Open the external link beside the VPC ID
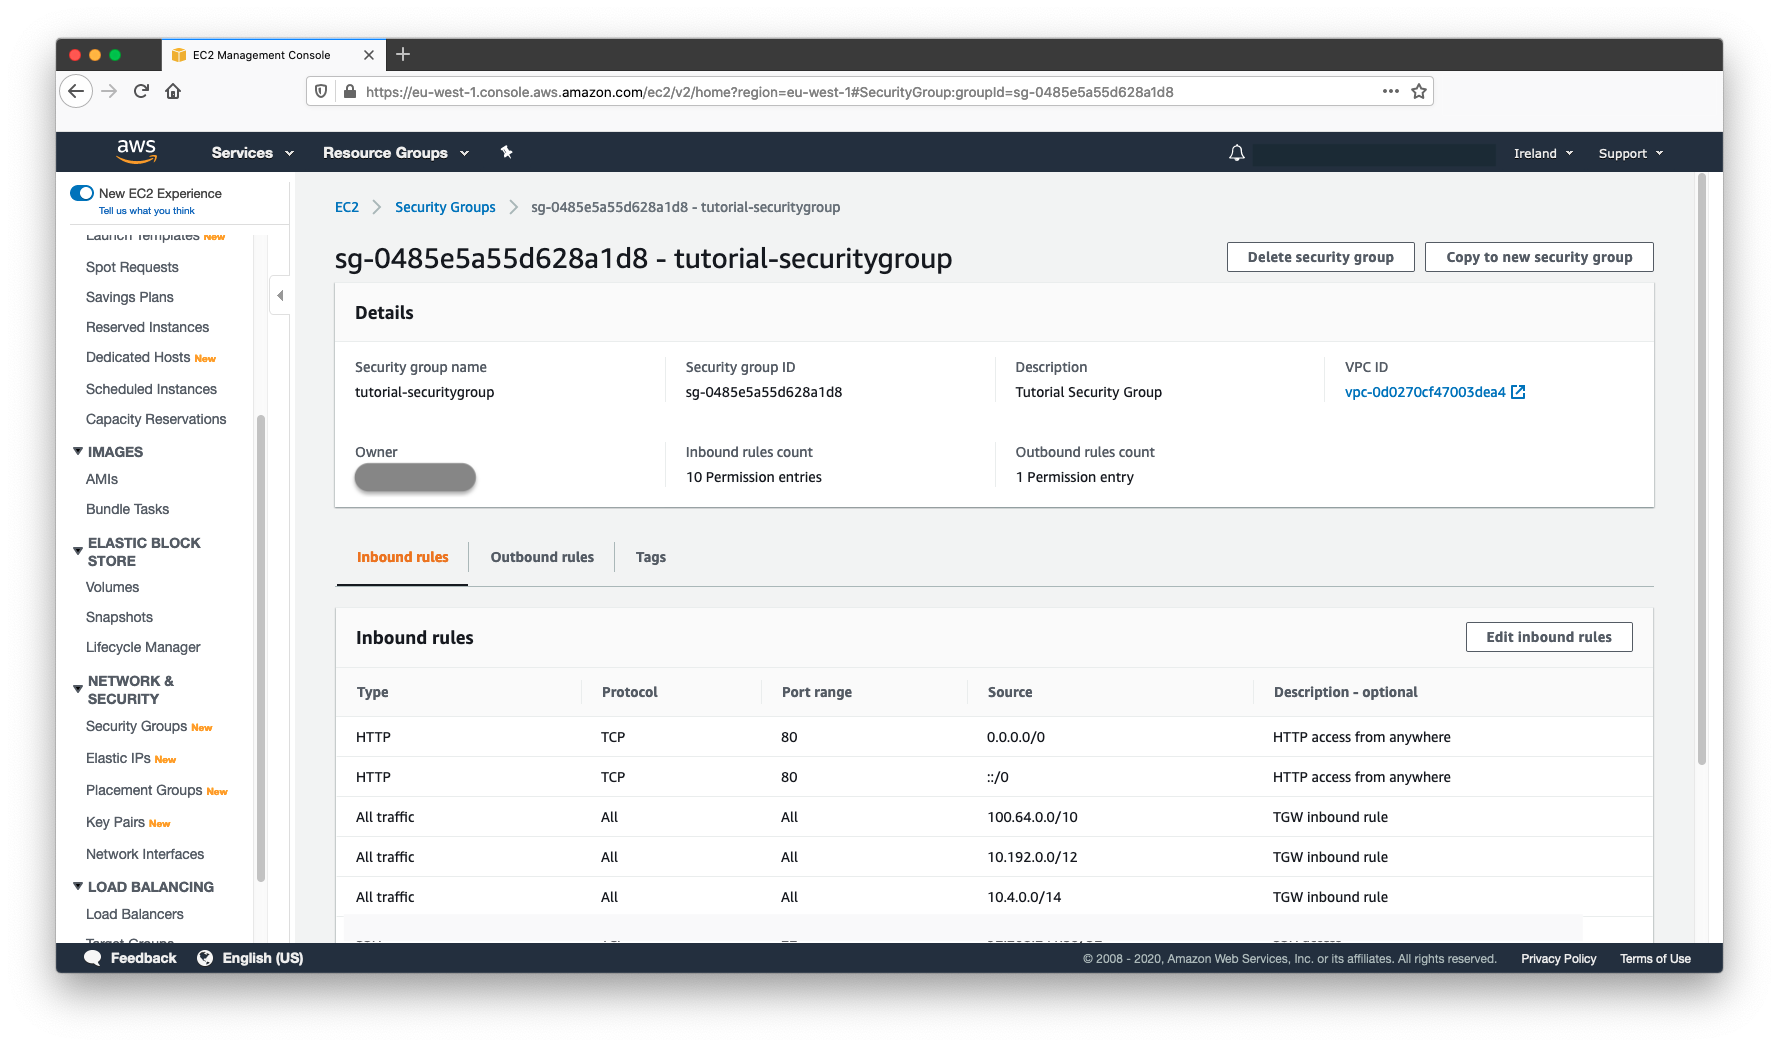 1520,392
